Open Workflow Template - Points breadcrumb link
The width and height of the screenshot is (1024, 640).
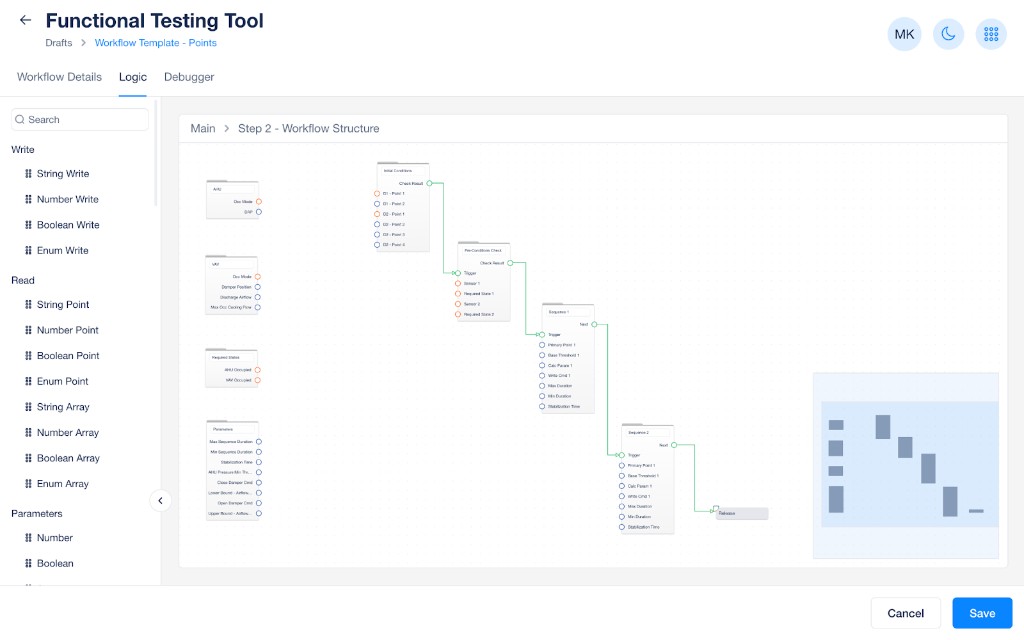pos(155,42)
